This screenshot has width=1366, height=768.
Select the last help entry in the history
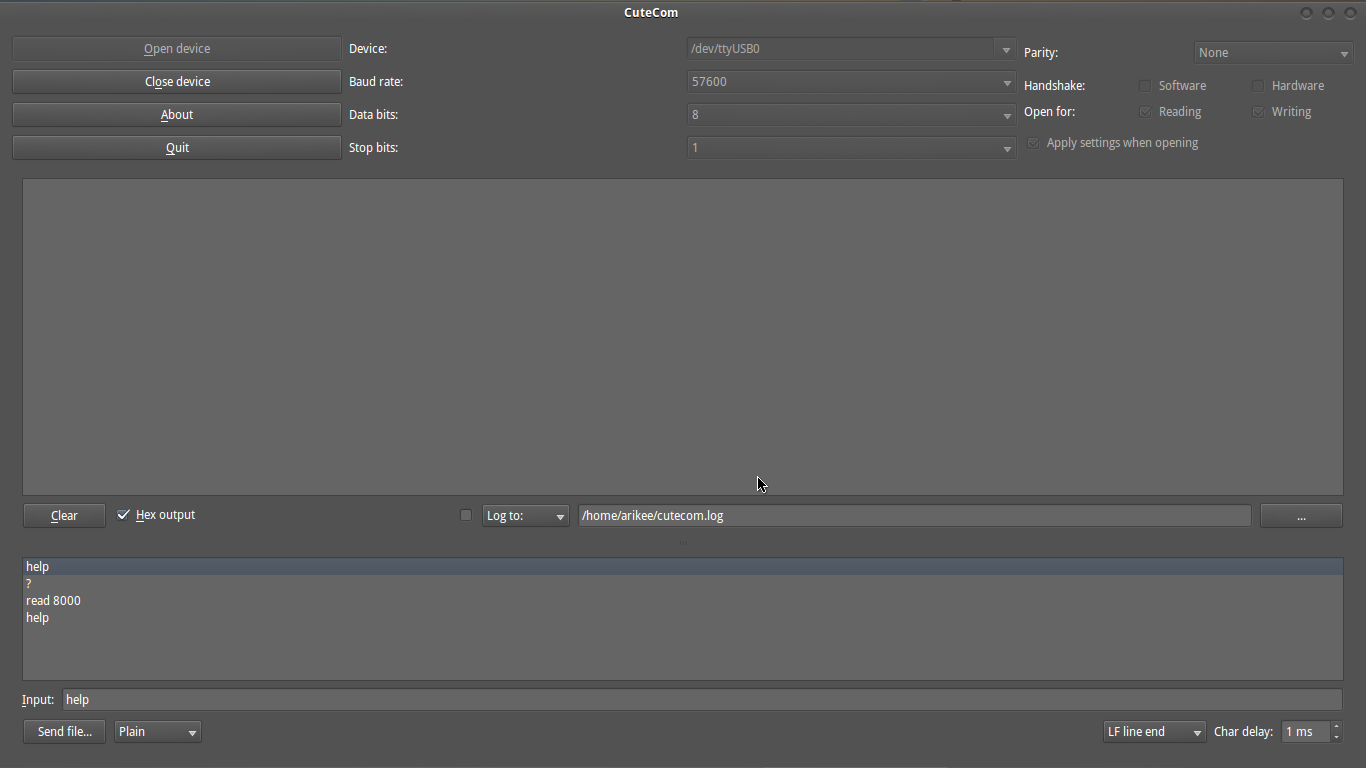tap(683, 618)
